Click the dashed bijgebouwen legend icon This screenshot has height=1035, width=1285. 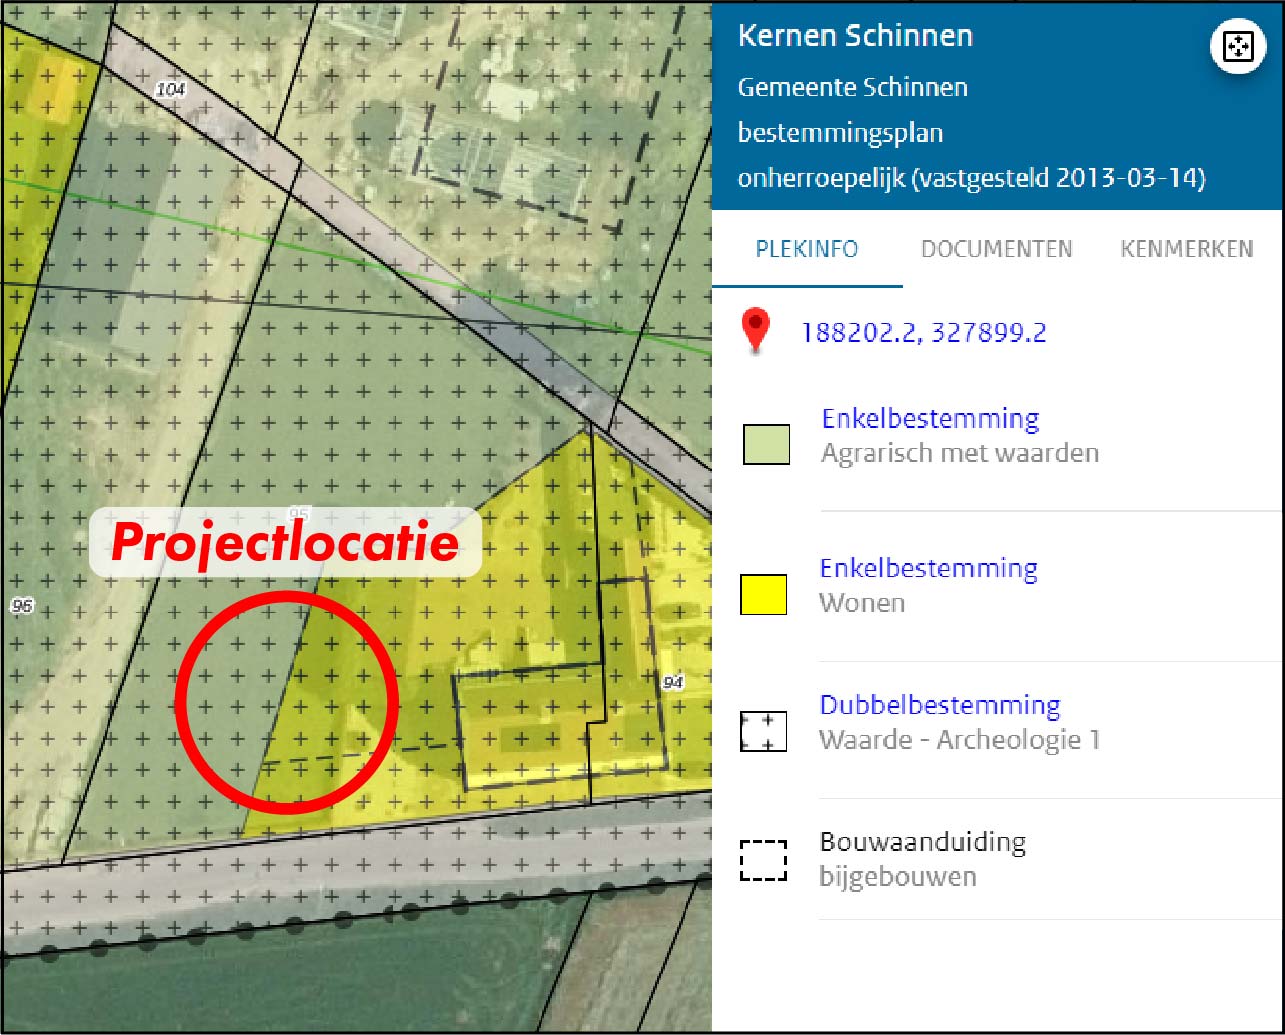764,860
